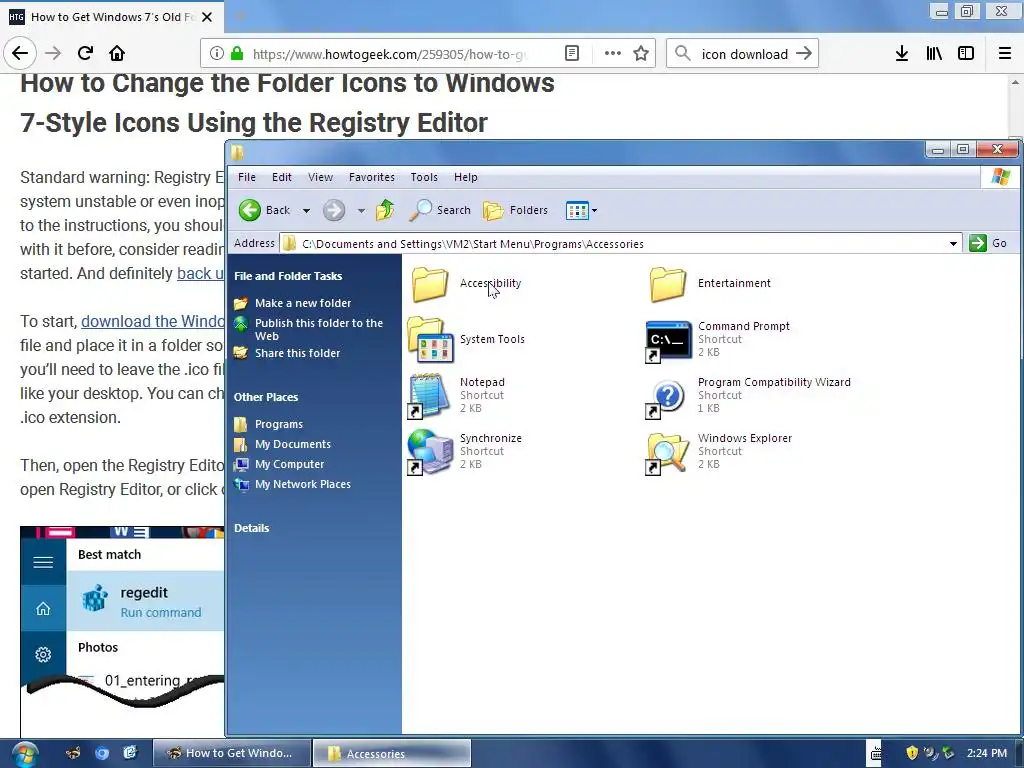Expand the Address bar dropdown

(953, 244)
